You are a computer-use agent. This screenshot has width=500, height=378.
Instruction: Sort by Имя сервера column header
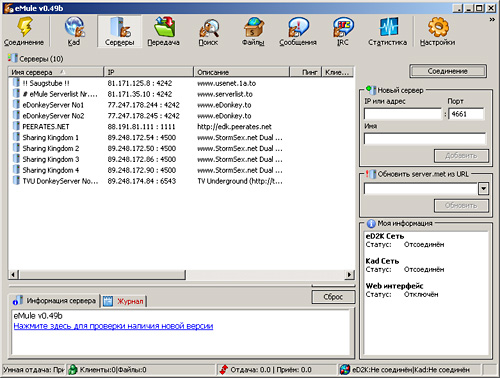click(56, 72)
